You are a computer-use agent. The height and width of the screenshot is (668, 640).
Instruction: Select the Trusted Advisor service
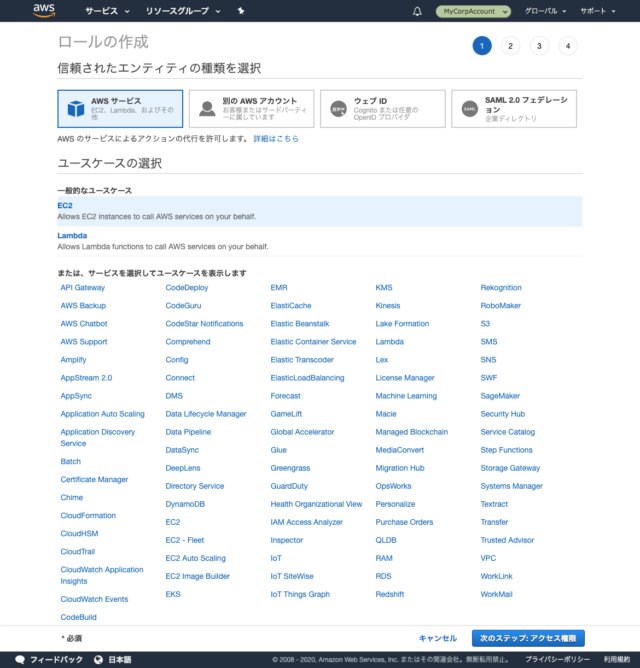click(x=507, y=540)
